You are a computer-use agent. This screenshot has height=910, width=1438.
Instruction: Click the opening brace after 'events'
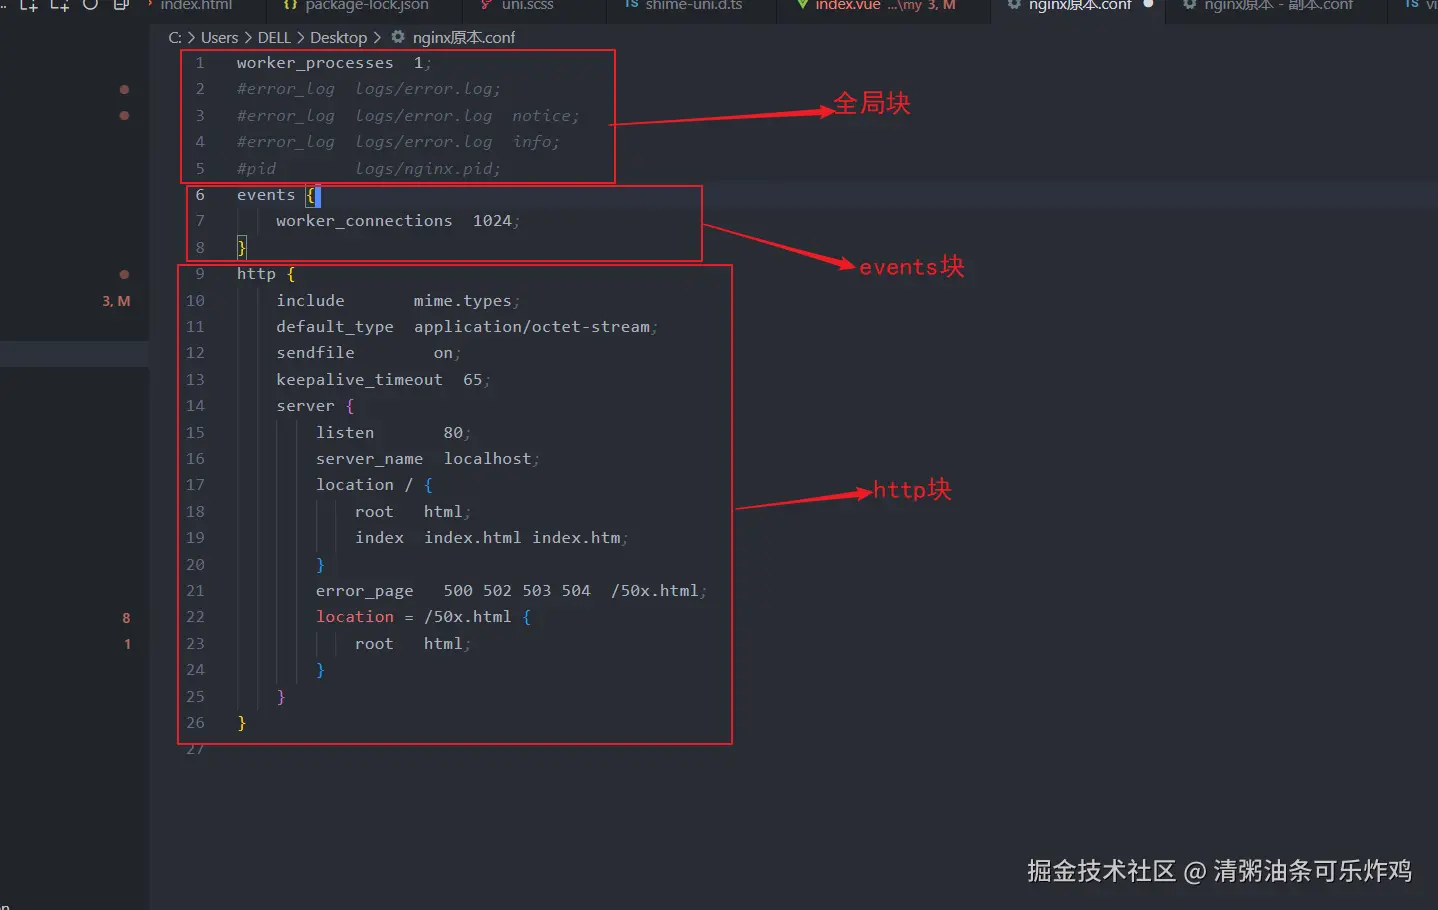pyautogui.click(x=311, y=195)
